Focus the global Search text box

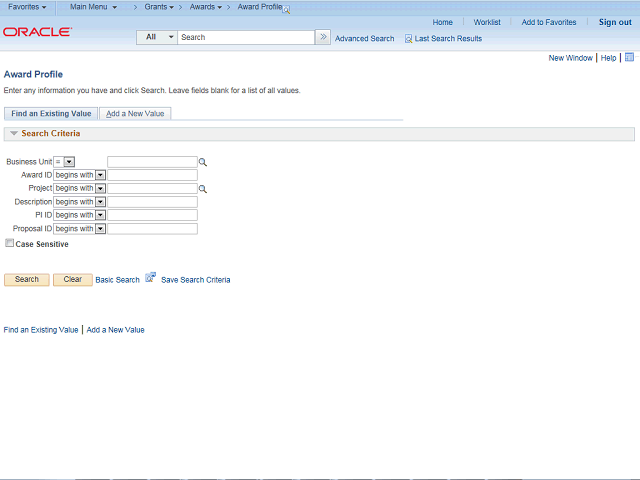pyautogui.click(x=246, y=37)
